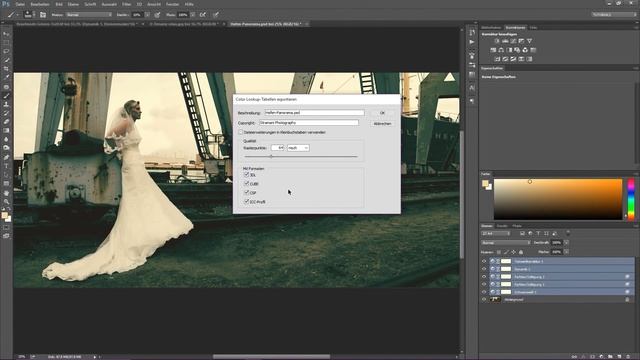This screenshot has width=640, height=360.
Task: Select the Eraser tool
Action: (6, 122)
